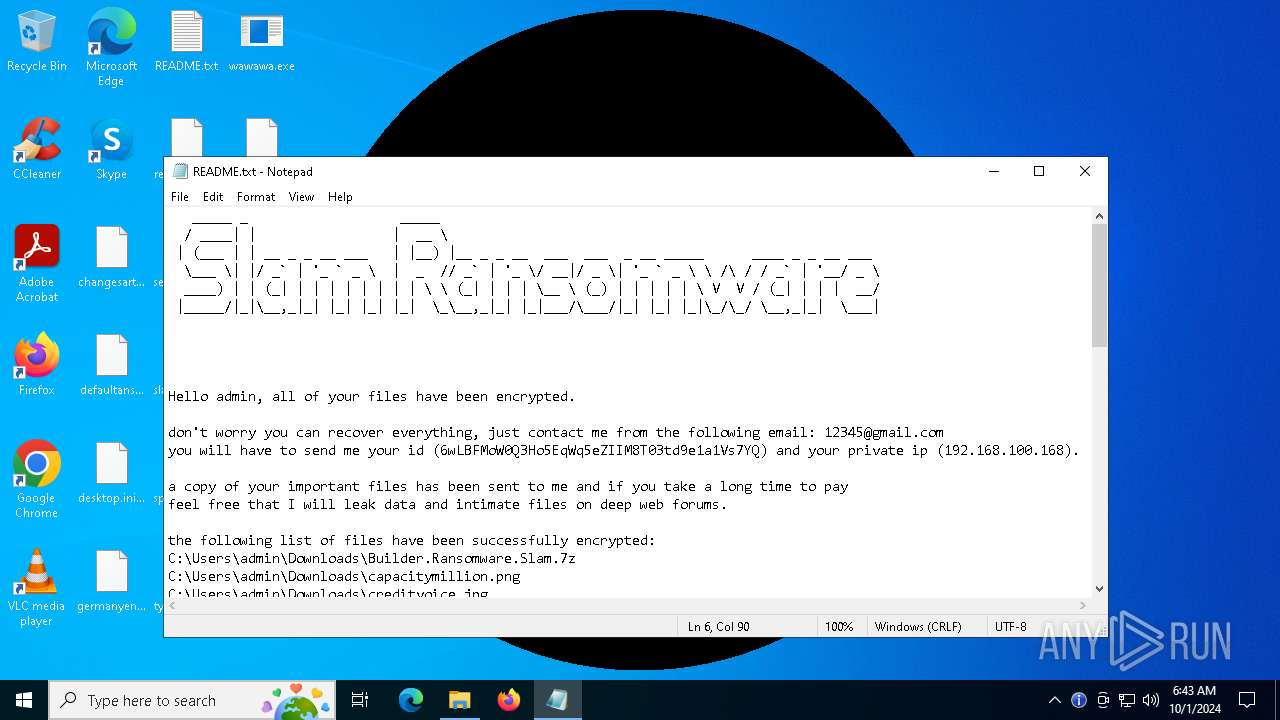The image size is (1280, 720).
Task: Show hidden system tray icons
Action: [x=1054, y=700]
